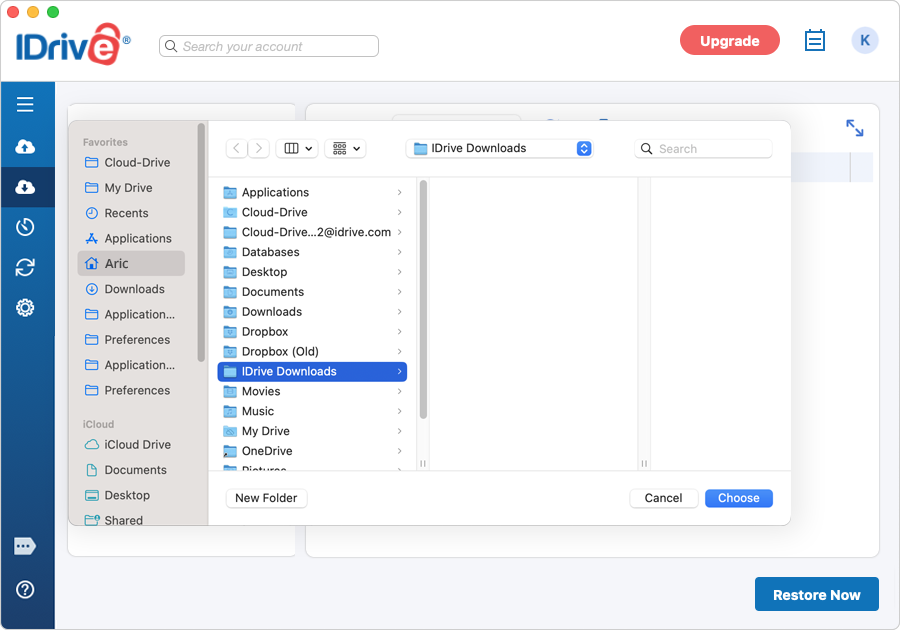The height and width of the screenshot is (630, 900).
Task: Select the cloud restore download icon
Action: click(x=25, y=187)
